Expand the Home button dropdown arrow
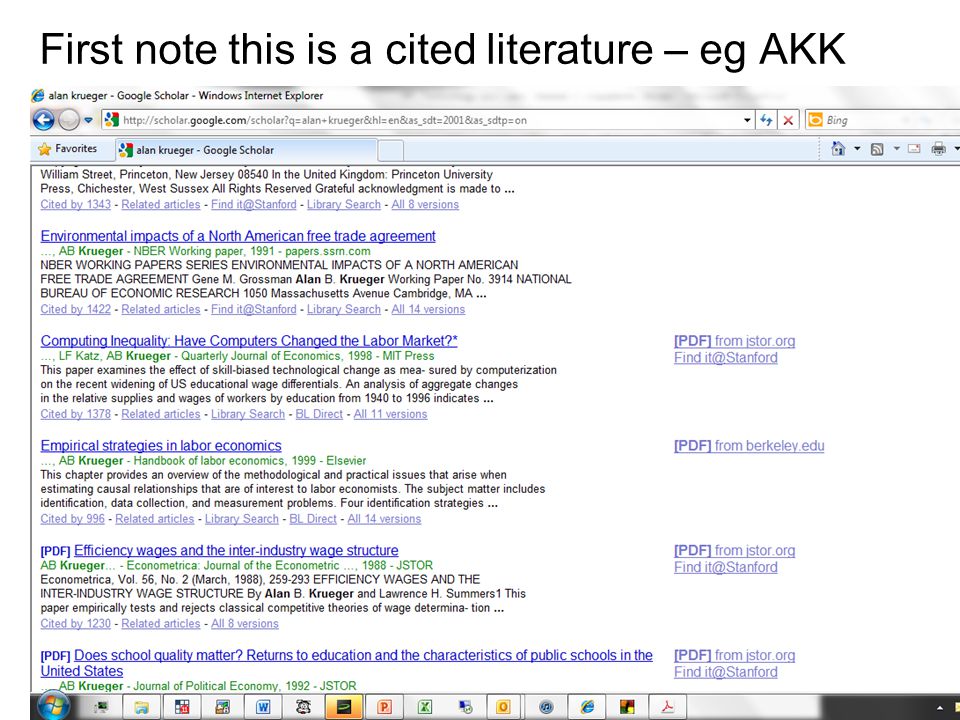The height and width of the screenshot is (720, 960). [x=857, y=148]
